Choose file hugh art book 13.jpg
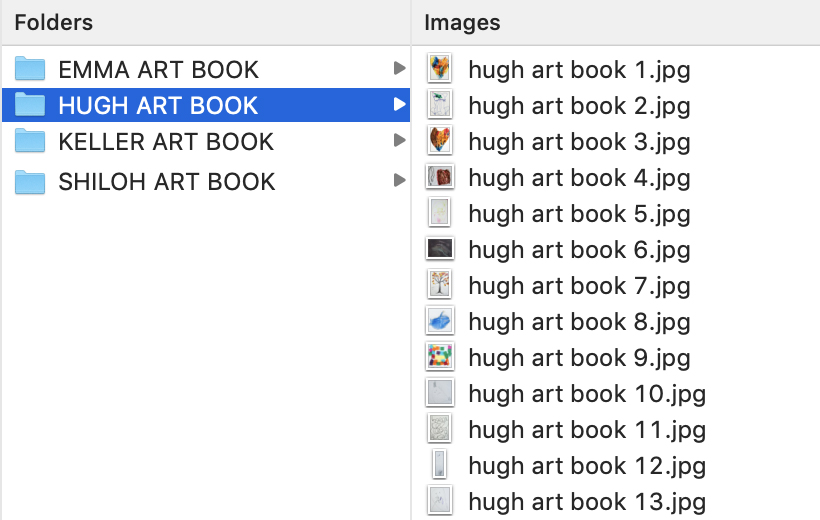820x520 pixels. tap(587, 502)
